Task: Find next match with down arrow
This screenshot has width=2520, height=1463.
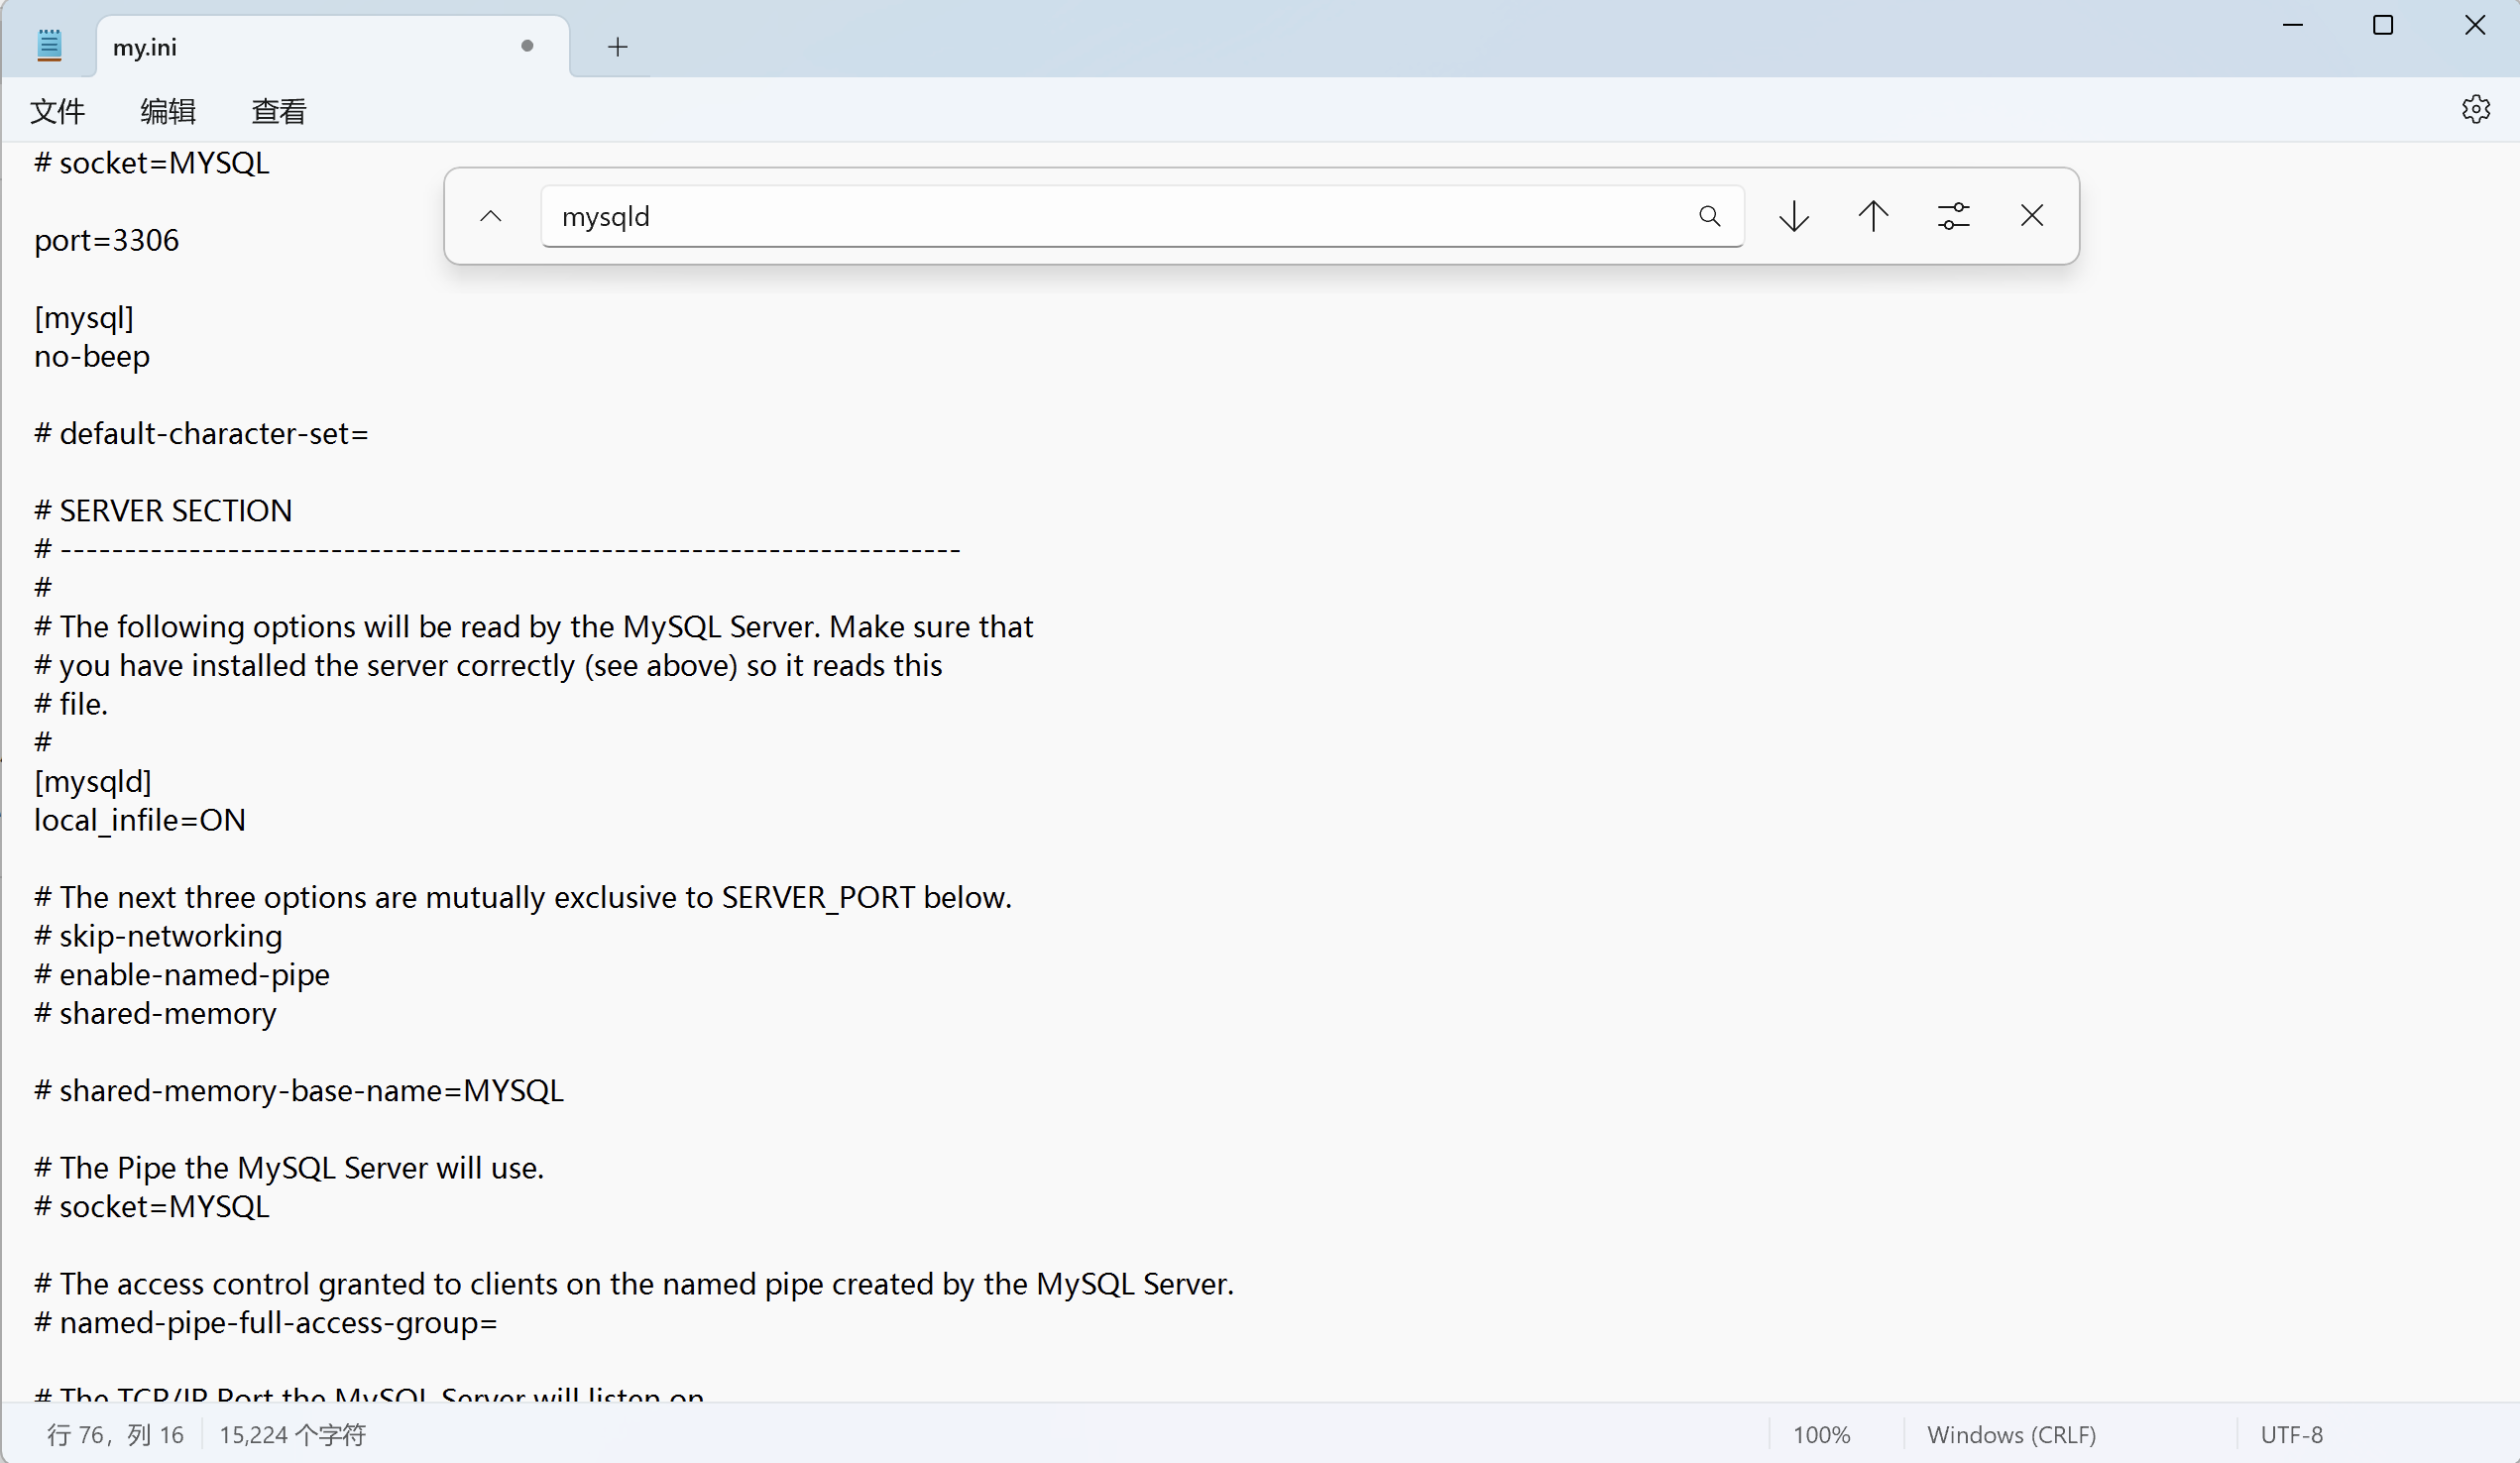Action: [1794, 216]
